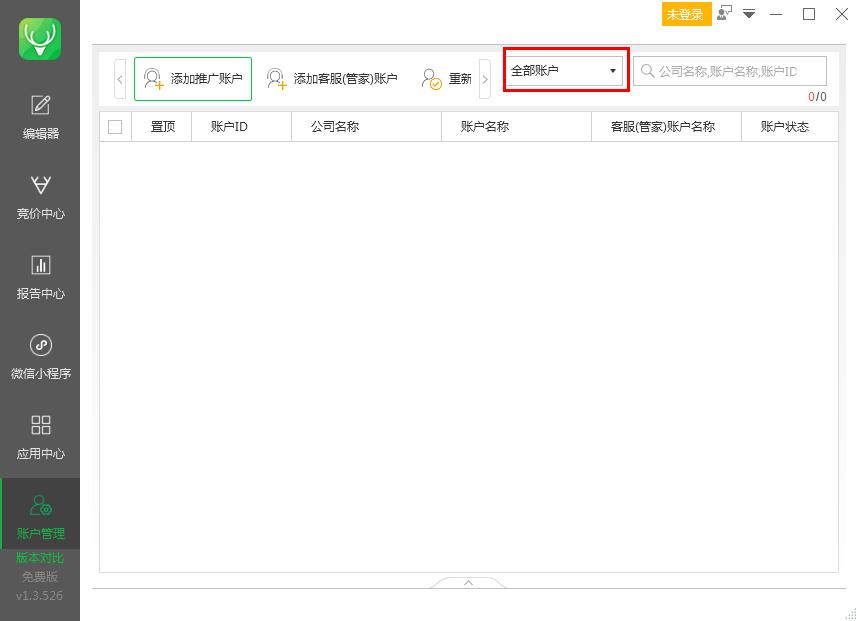Screen dimensions: 858x621
Task: Click the app logo at top left
Action: click(40, 38)
